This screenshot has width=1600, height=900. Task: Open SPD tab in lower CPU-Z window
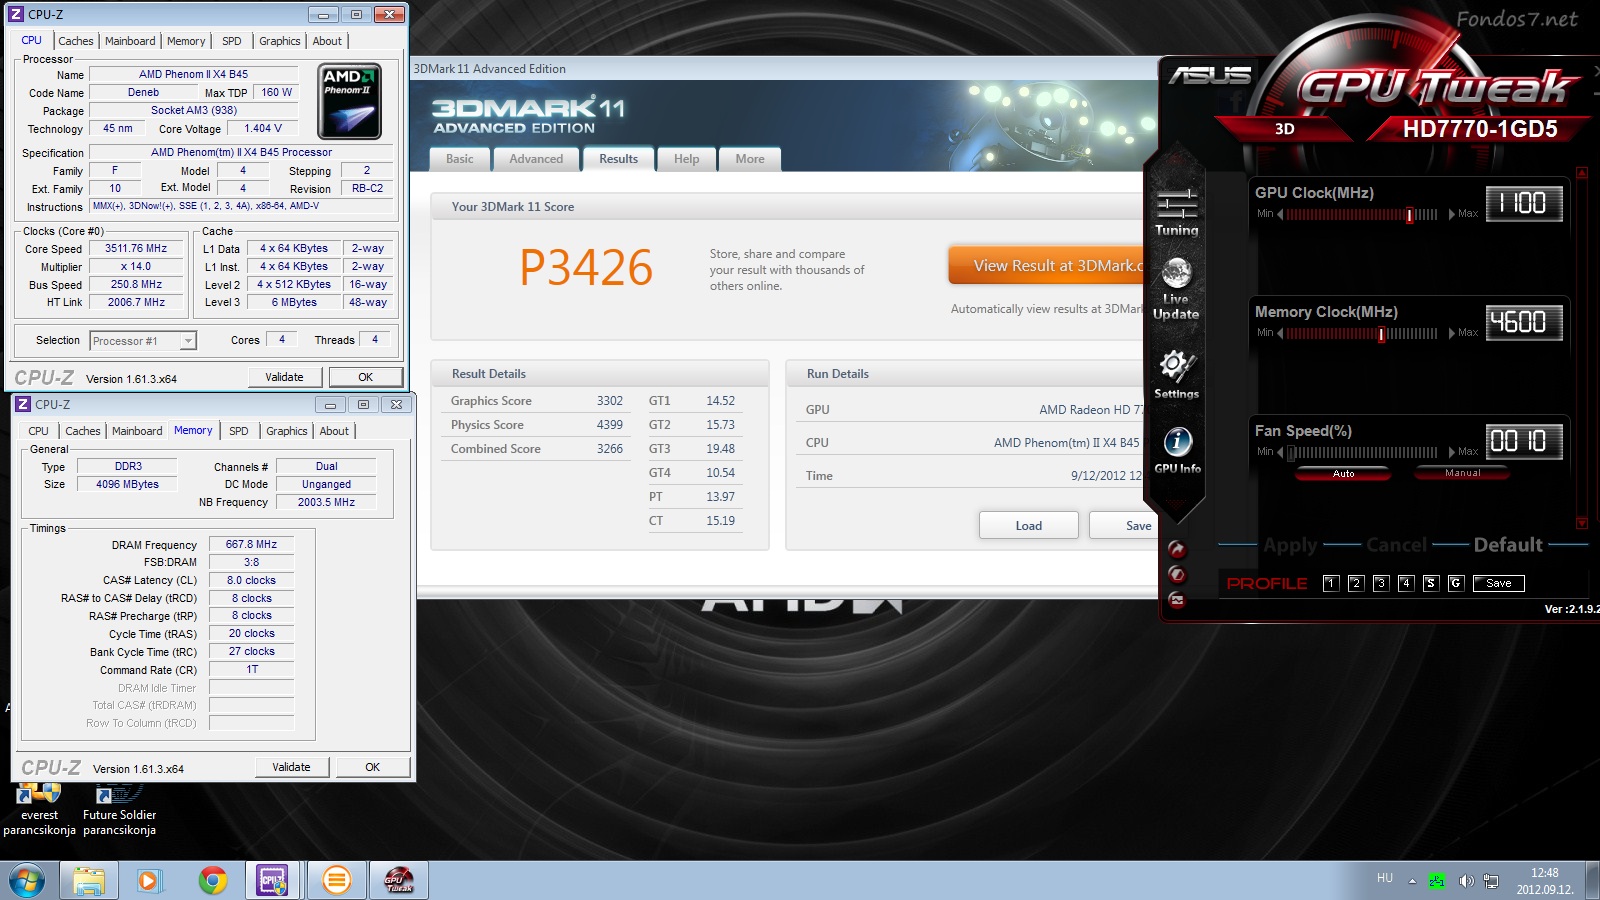coord(239,431)
